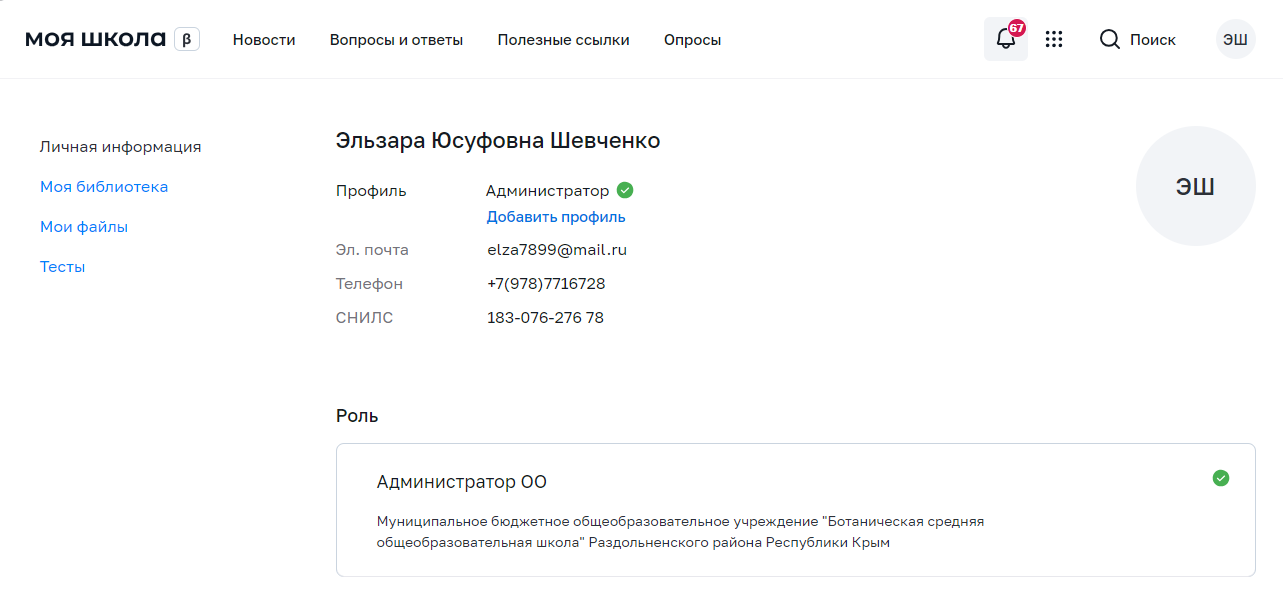Click the beta β badge
The width and height of the screenshot is (1283, 614).
coord(187,40)
